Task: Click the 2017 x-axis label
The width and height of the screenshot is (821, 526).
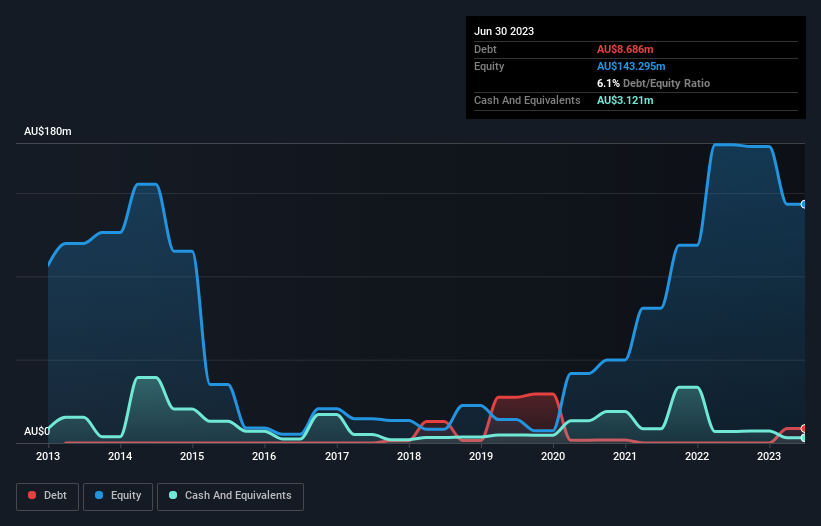Action: [x=337, y=456]
